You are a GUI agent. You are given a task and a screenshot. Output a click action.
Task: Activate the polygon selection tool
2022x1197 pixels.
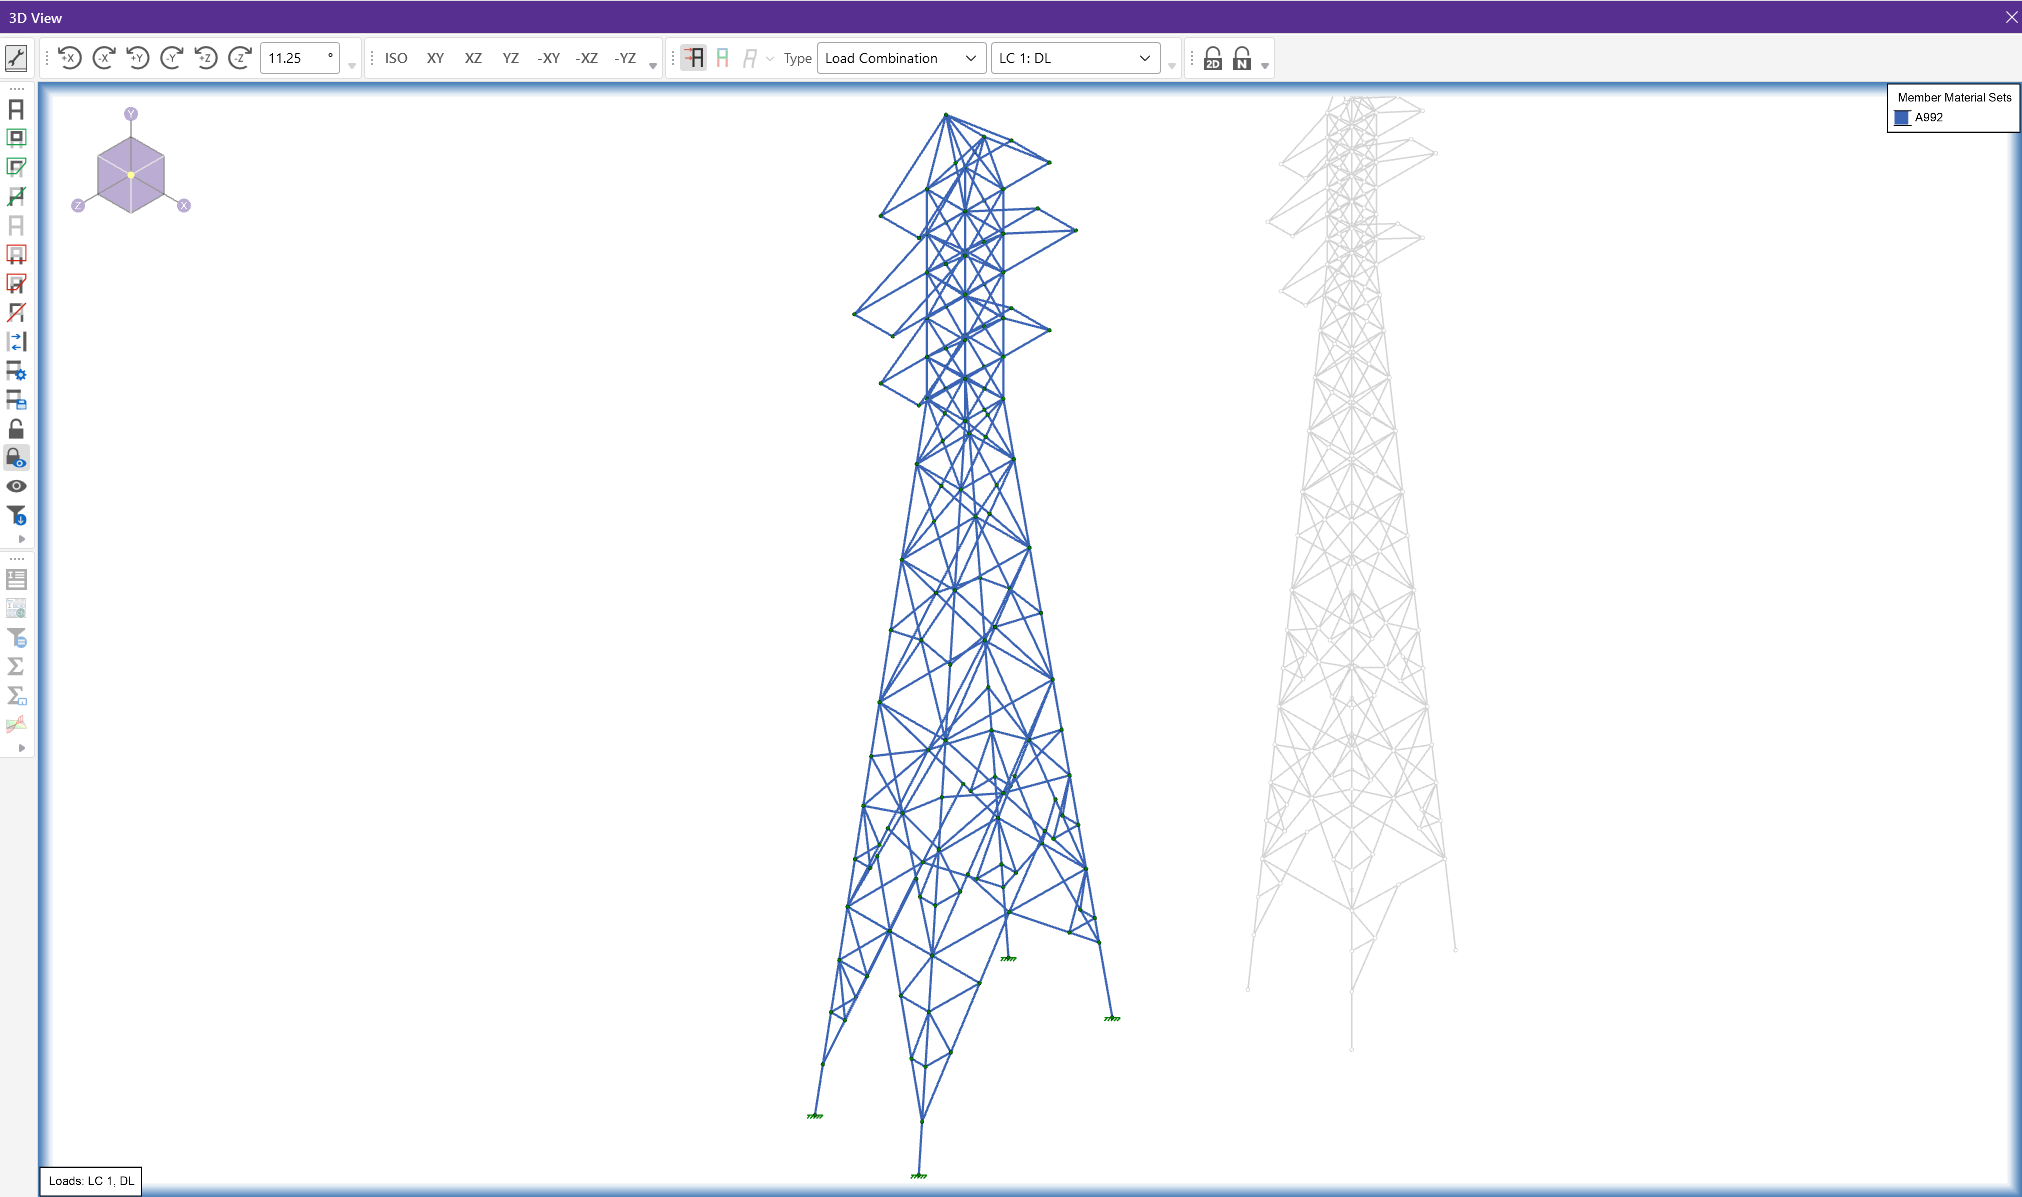point(16,167)
